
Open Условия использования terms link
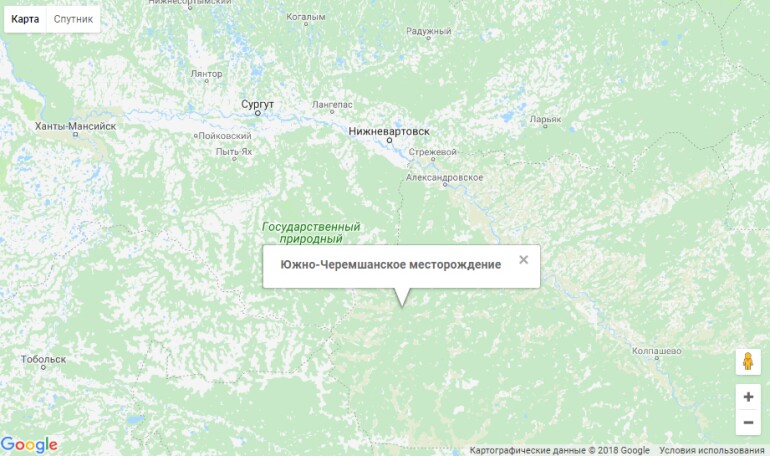[x=712, y=450]
